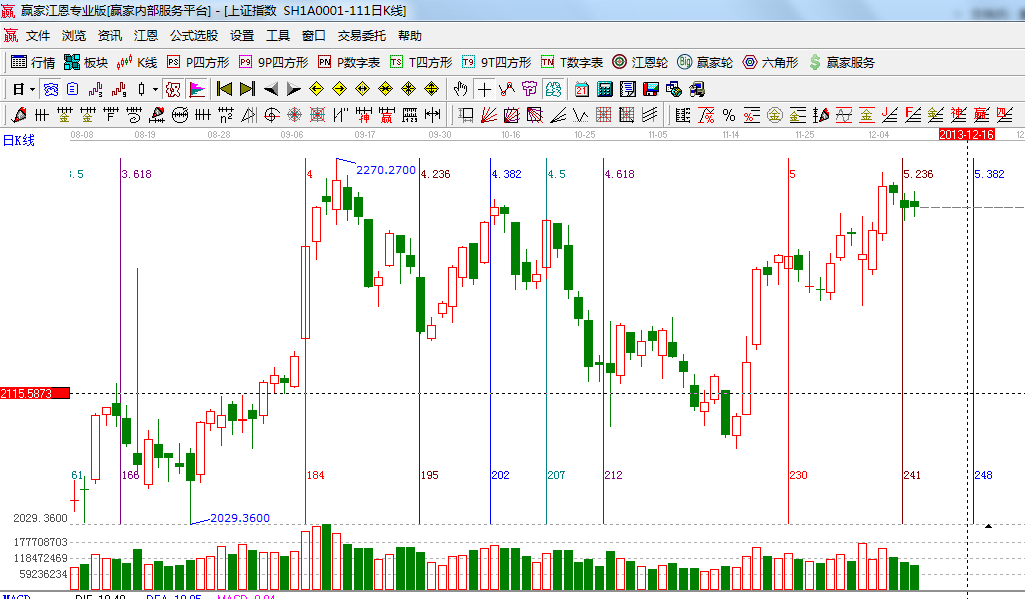Open the 江恩轮 (Gann Wheel) tool
The image size is (1025, 599).
point(640,62)
